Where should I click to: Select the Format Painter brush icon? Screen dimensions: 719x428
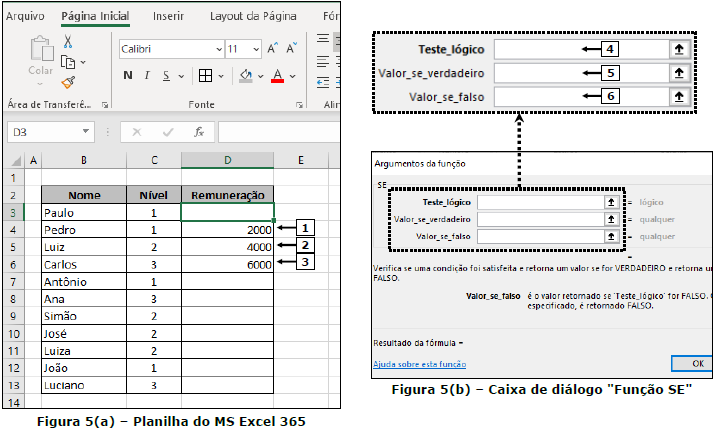click(x=68, y=83)
